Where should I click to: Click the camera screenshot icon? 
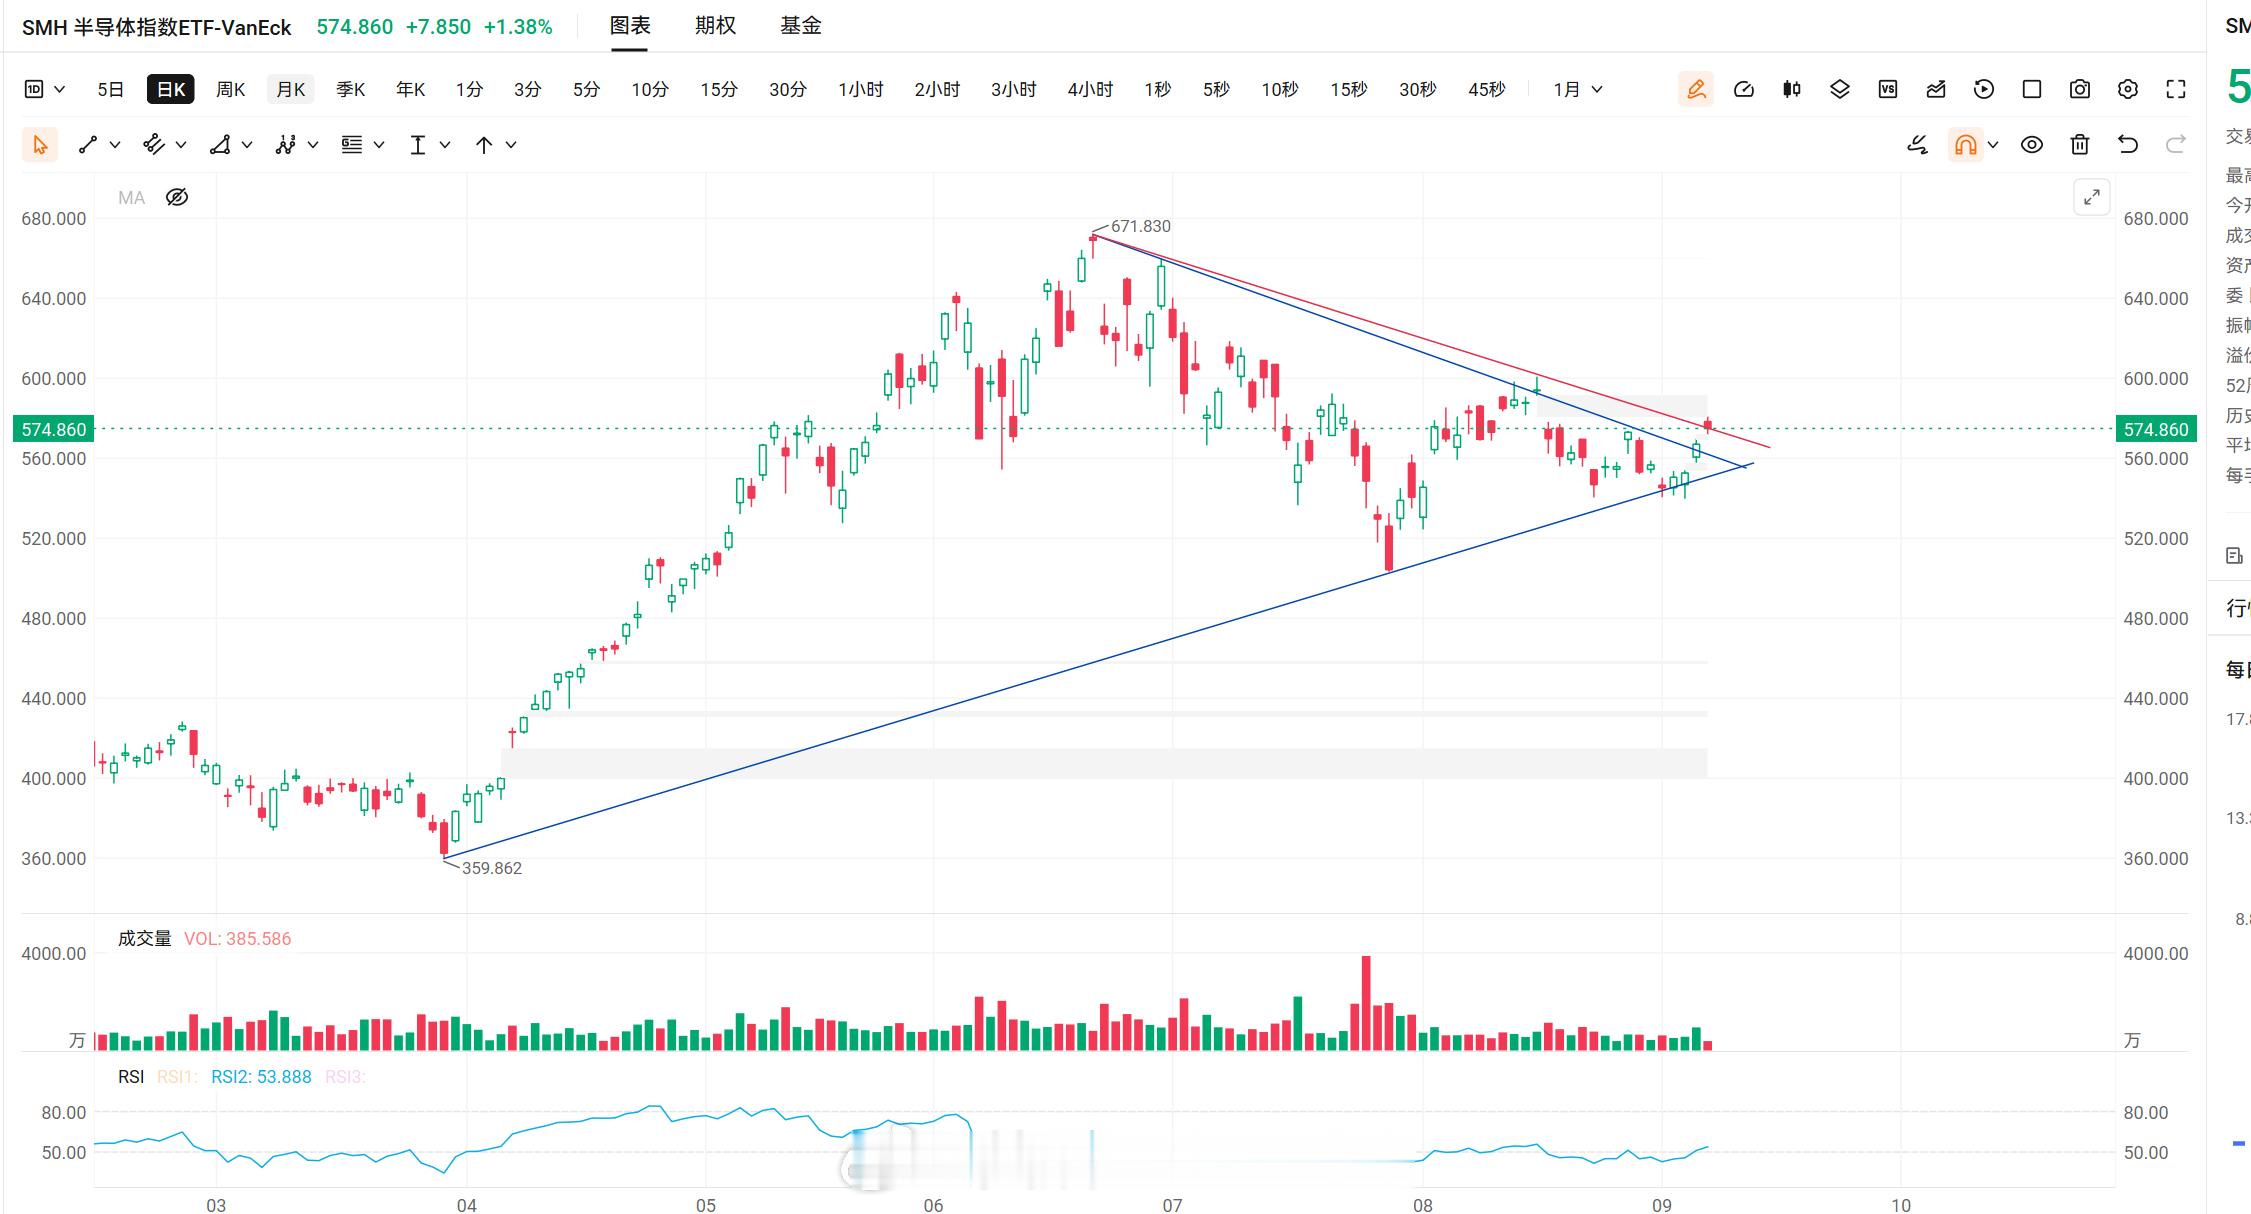[2080, 89]
